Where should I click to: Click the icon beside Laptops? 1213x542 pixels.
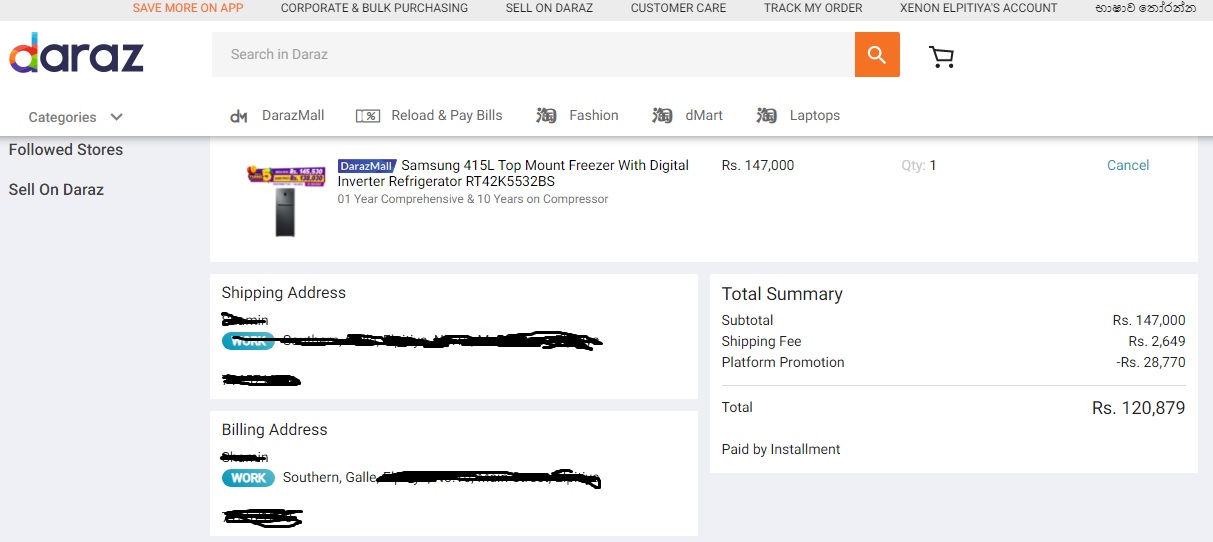coord(767,116)
